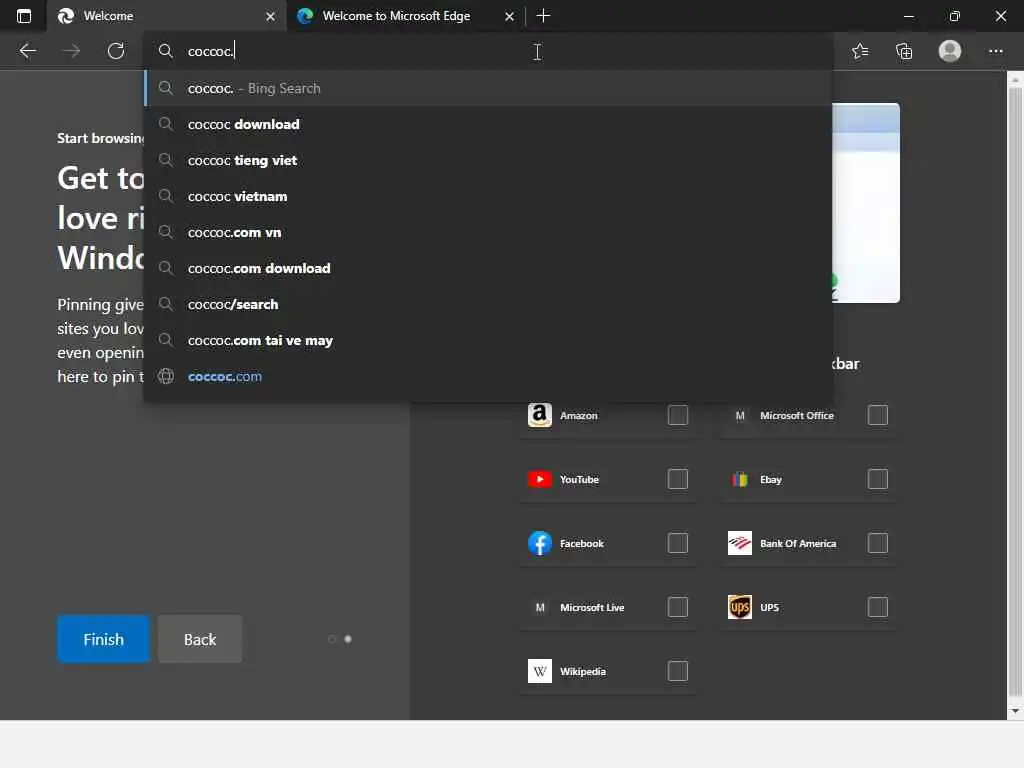The height and width of the screenshot is (768, 1024).
Task: Click the Microsoft Live 'M' icon
Action: click(540, 607)
